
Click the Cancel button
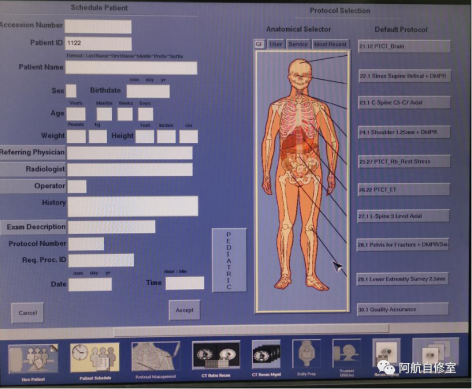(x=28, y=313)
